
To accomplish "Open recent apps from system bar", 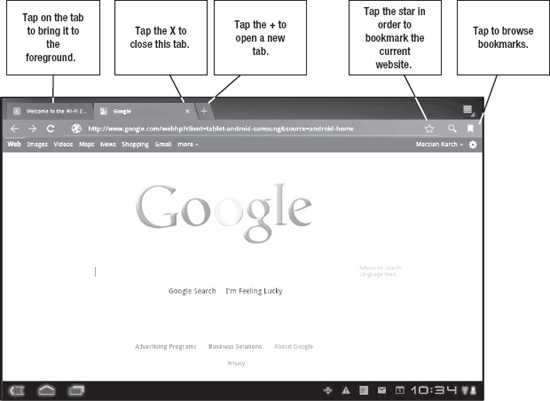I will tap(76, 390).
